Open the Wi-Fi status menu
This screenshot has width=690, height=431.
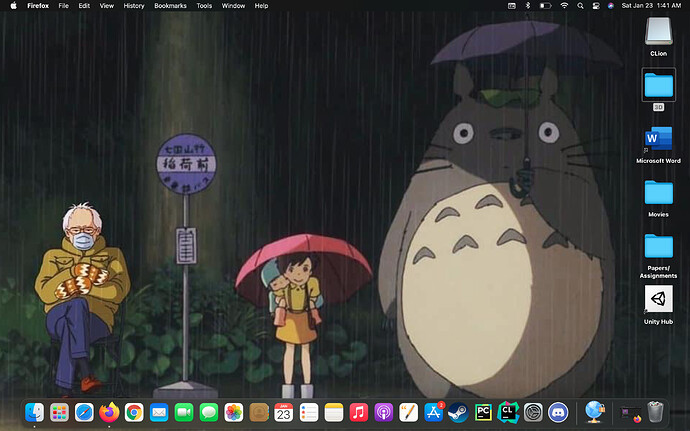tap(564, 6)
